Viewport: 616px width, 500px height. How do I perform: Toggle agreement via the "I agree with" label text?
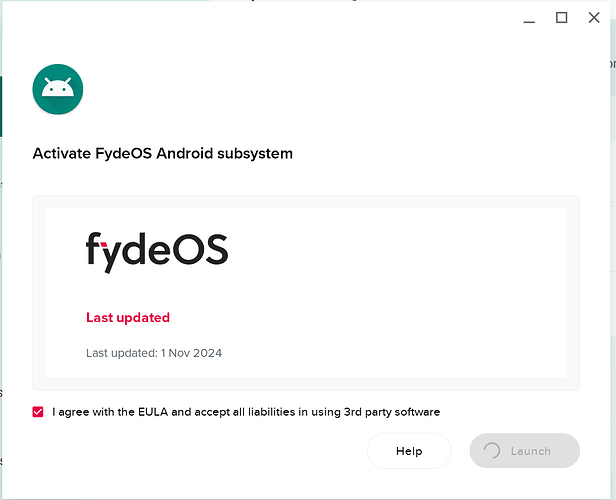89,412
